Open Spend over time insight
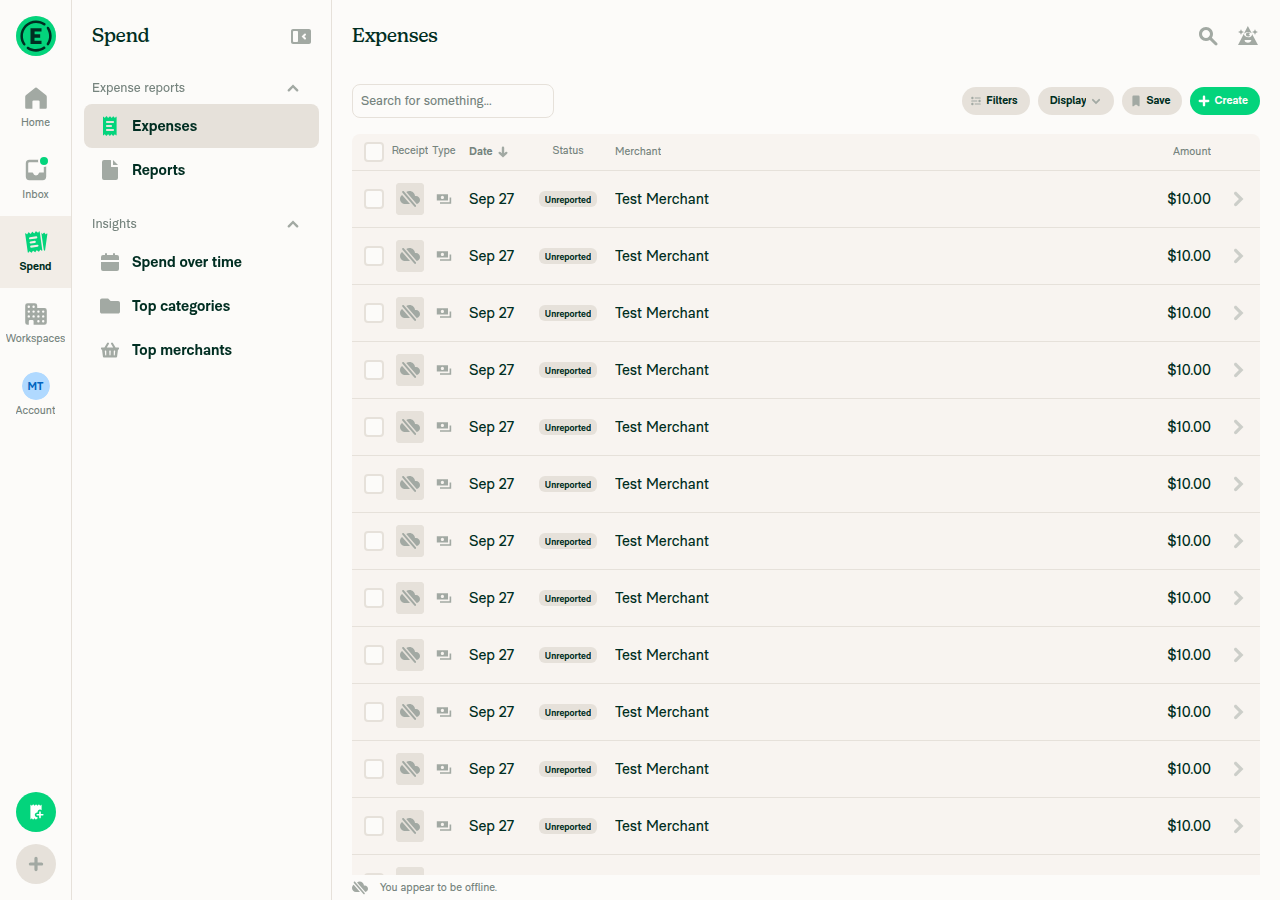Screen dimensions: 1280x900 [x=201, y=262]
